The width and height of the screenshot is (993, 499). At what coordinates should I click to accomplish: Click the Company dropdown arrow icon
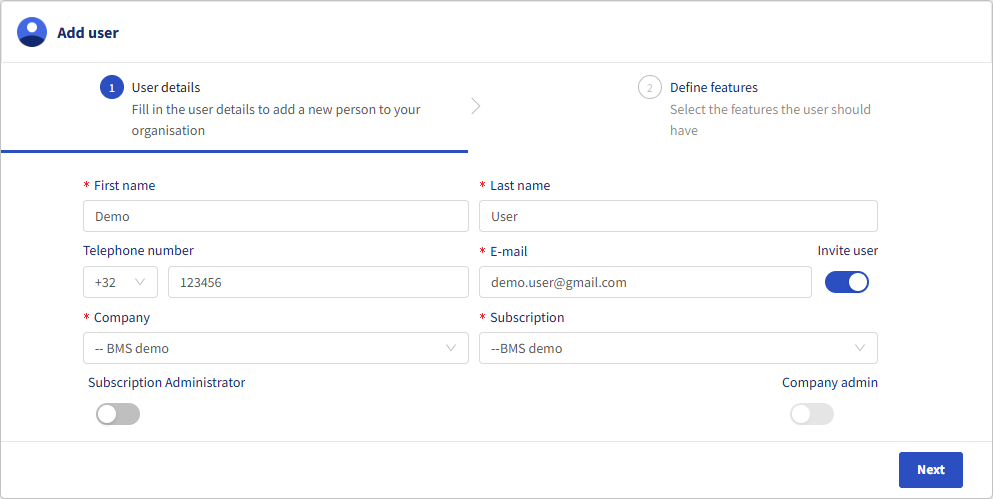451,348
